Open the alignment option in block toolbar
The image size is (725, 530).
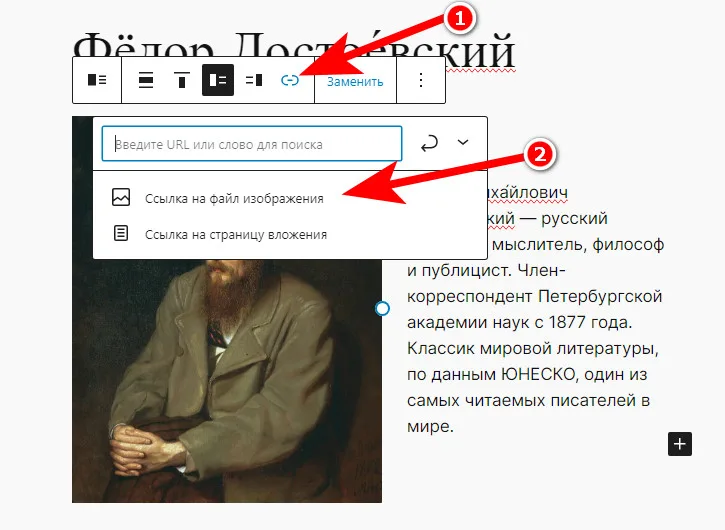pos(146,80)
